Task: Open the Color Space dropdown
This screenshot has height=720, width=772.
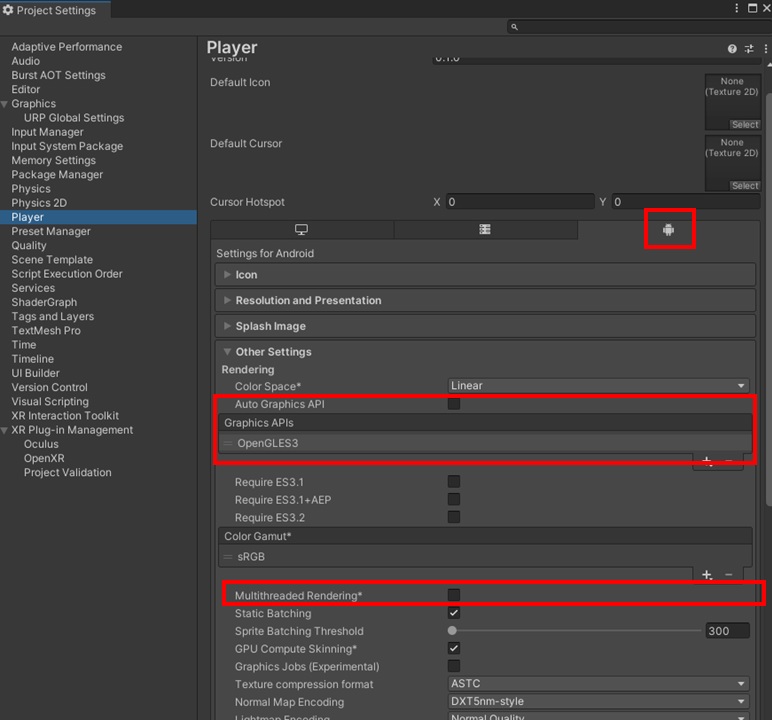Action: [598, 386]
